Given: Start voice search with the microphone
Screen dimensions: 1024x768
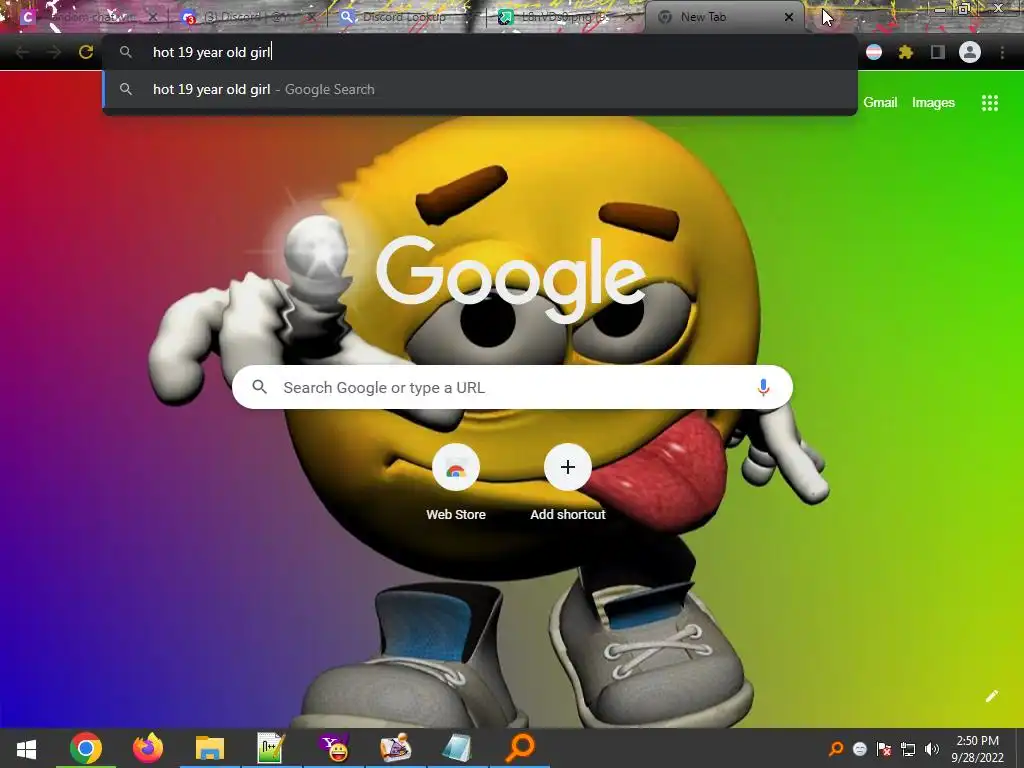Looking at the screenshot, I should click(763, 387).
